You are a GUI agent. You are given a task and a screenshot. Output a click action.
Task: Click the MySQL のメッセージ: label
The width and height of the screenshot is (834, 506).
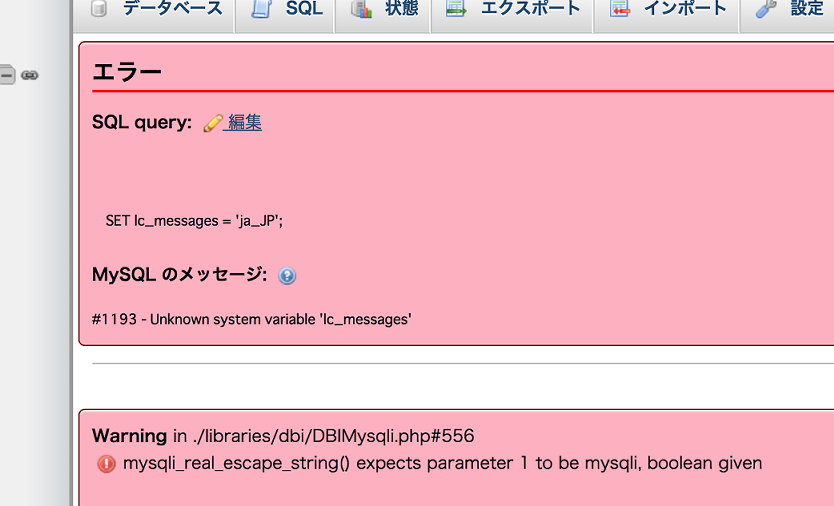click(179, 275)
